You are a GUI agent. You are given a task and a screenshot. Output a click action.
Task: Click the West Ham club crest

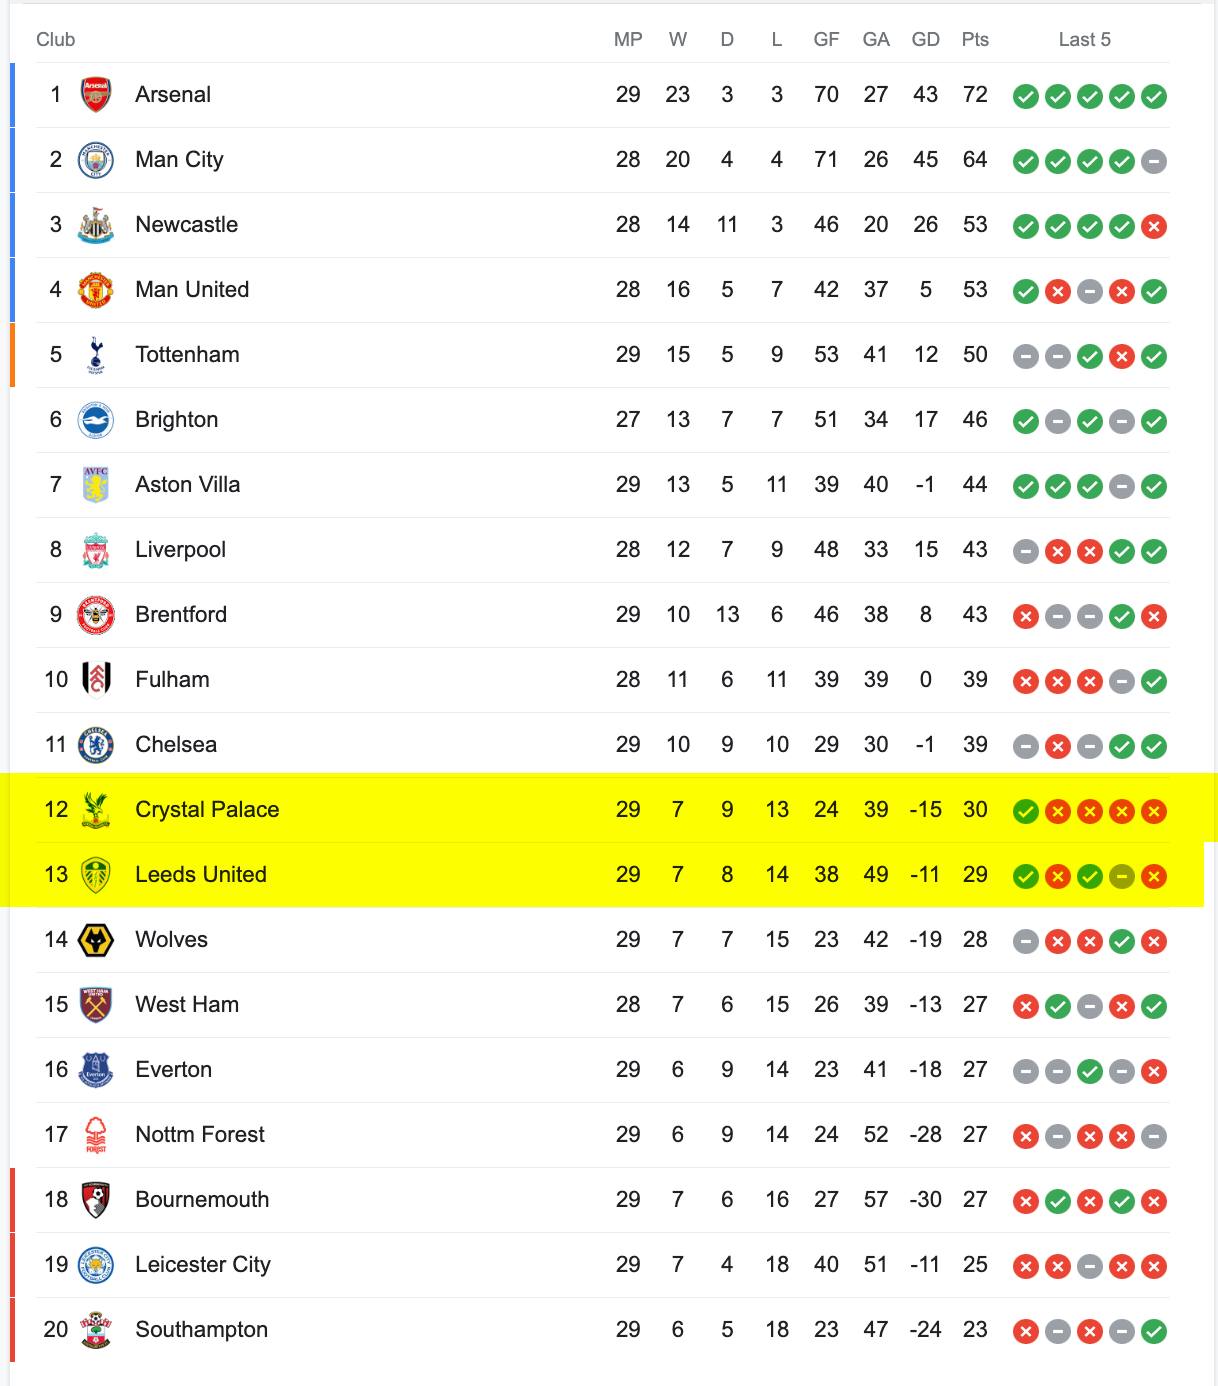pos(96,1005)
